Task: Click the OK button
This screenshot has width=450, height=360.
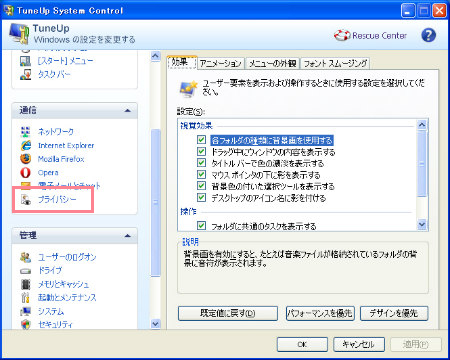Action: click(302, 344)
